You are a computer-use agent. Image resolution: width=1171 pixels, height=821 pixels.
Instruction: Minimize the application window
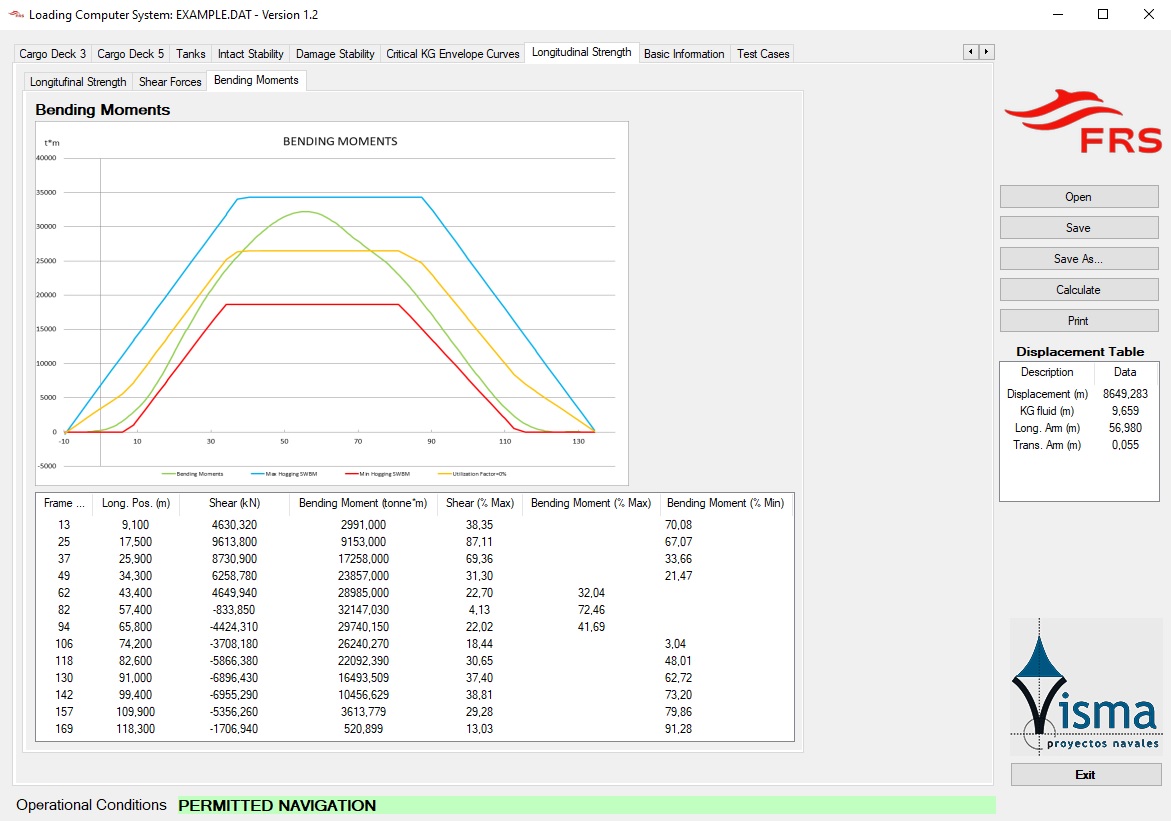coord(1057,14)
